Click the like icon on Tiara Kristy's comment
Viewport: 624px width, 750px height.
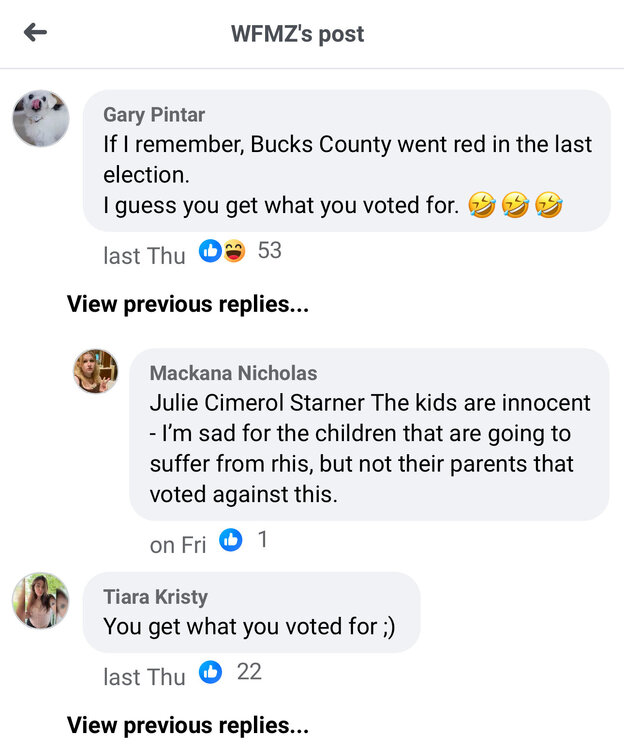point(210,673)
